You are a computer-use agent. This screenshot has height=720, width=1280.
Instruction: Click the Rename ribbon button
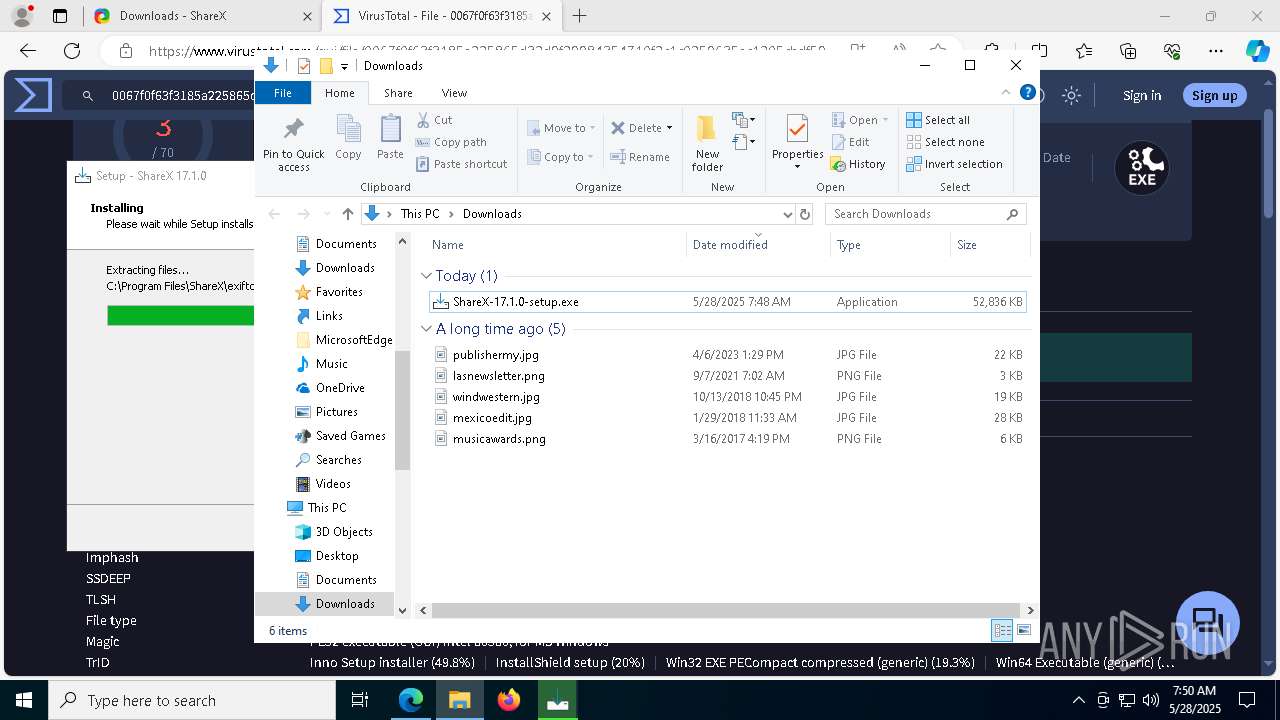[x=640, y=157]
